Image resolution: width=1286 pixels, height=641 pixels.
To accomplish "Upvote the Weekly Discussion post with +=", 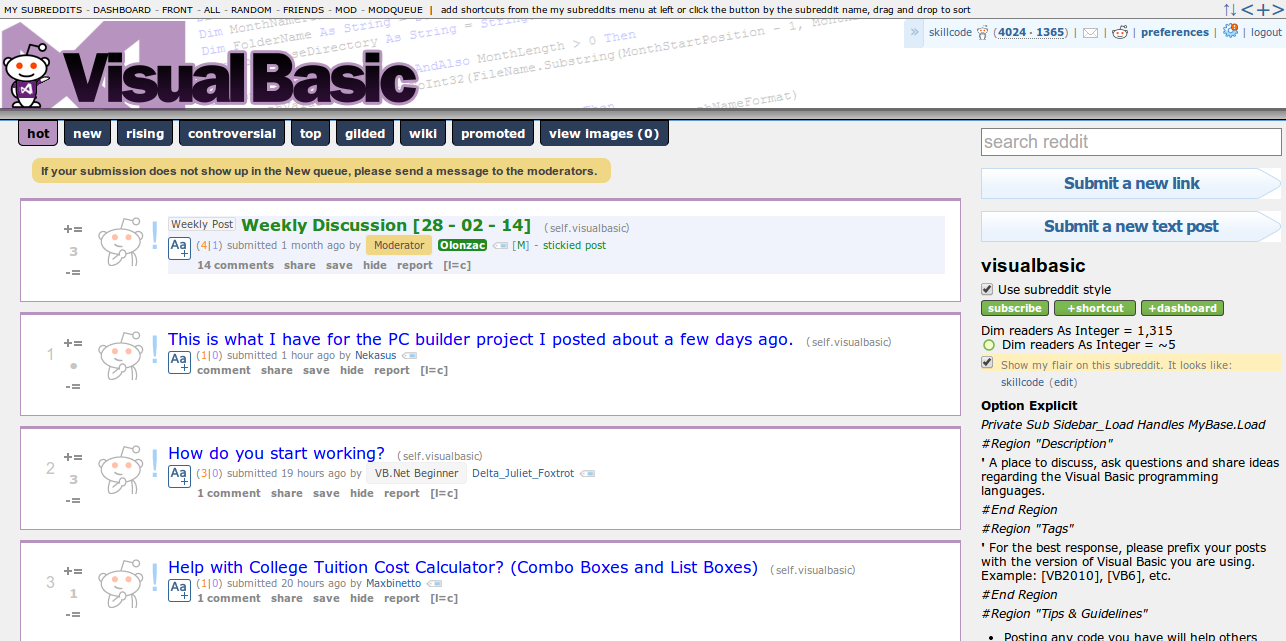I will [x=73, y=230].
